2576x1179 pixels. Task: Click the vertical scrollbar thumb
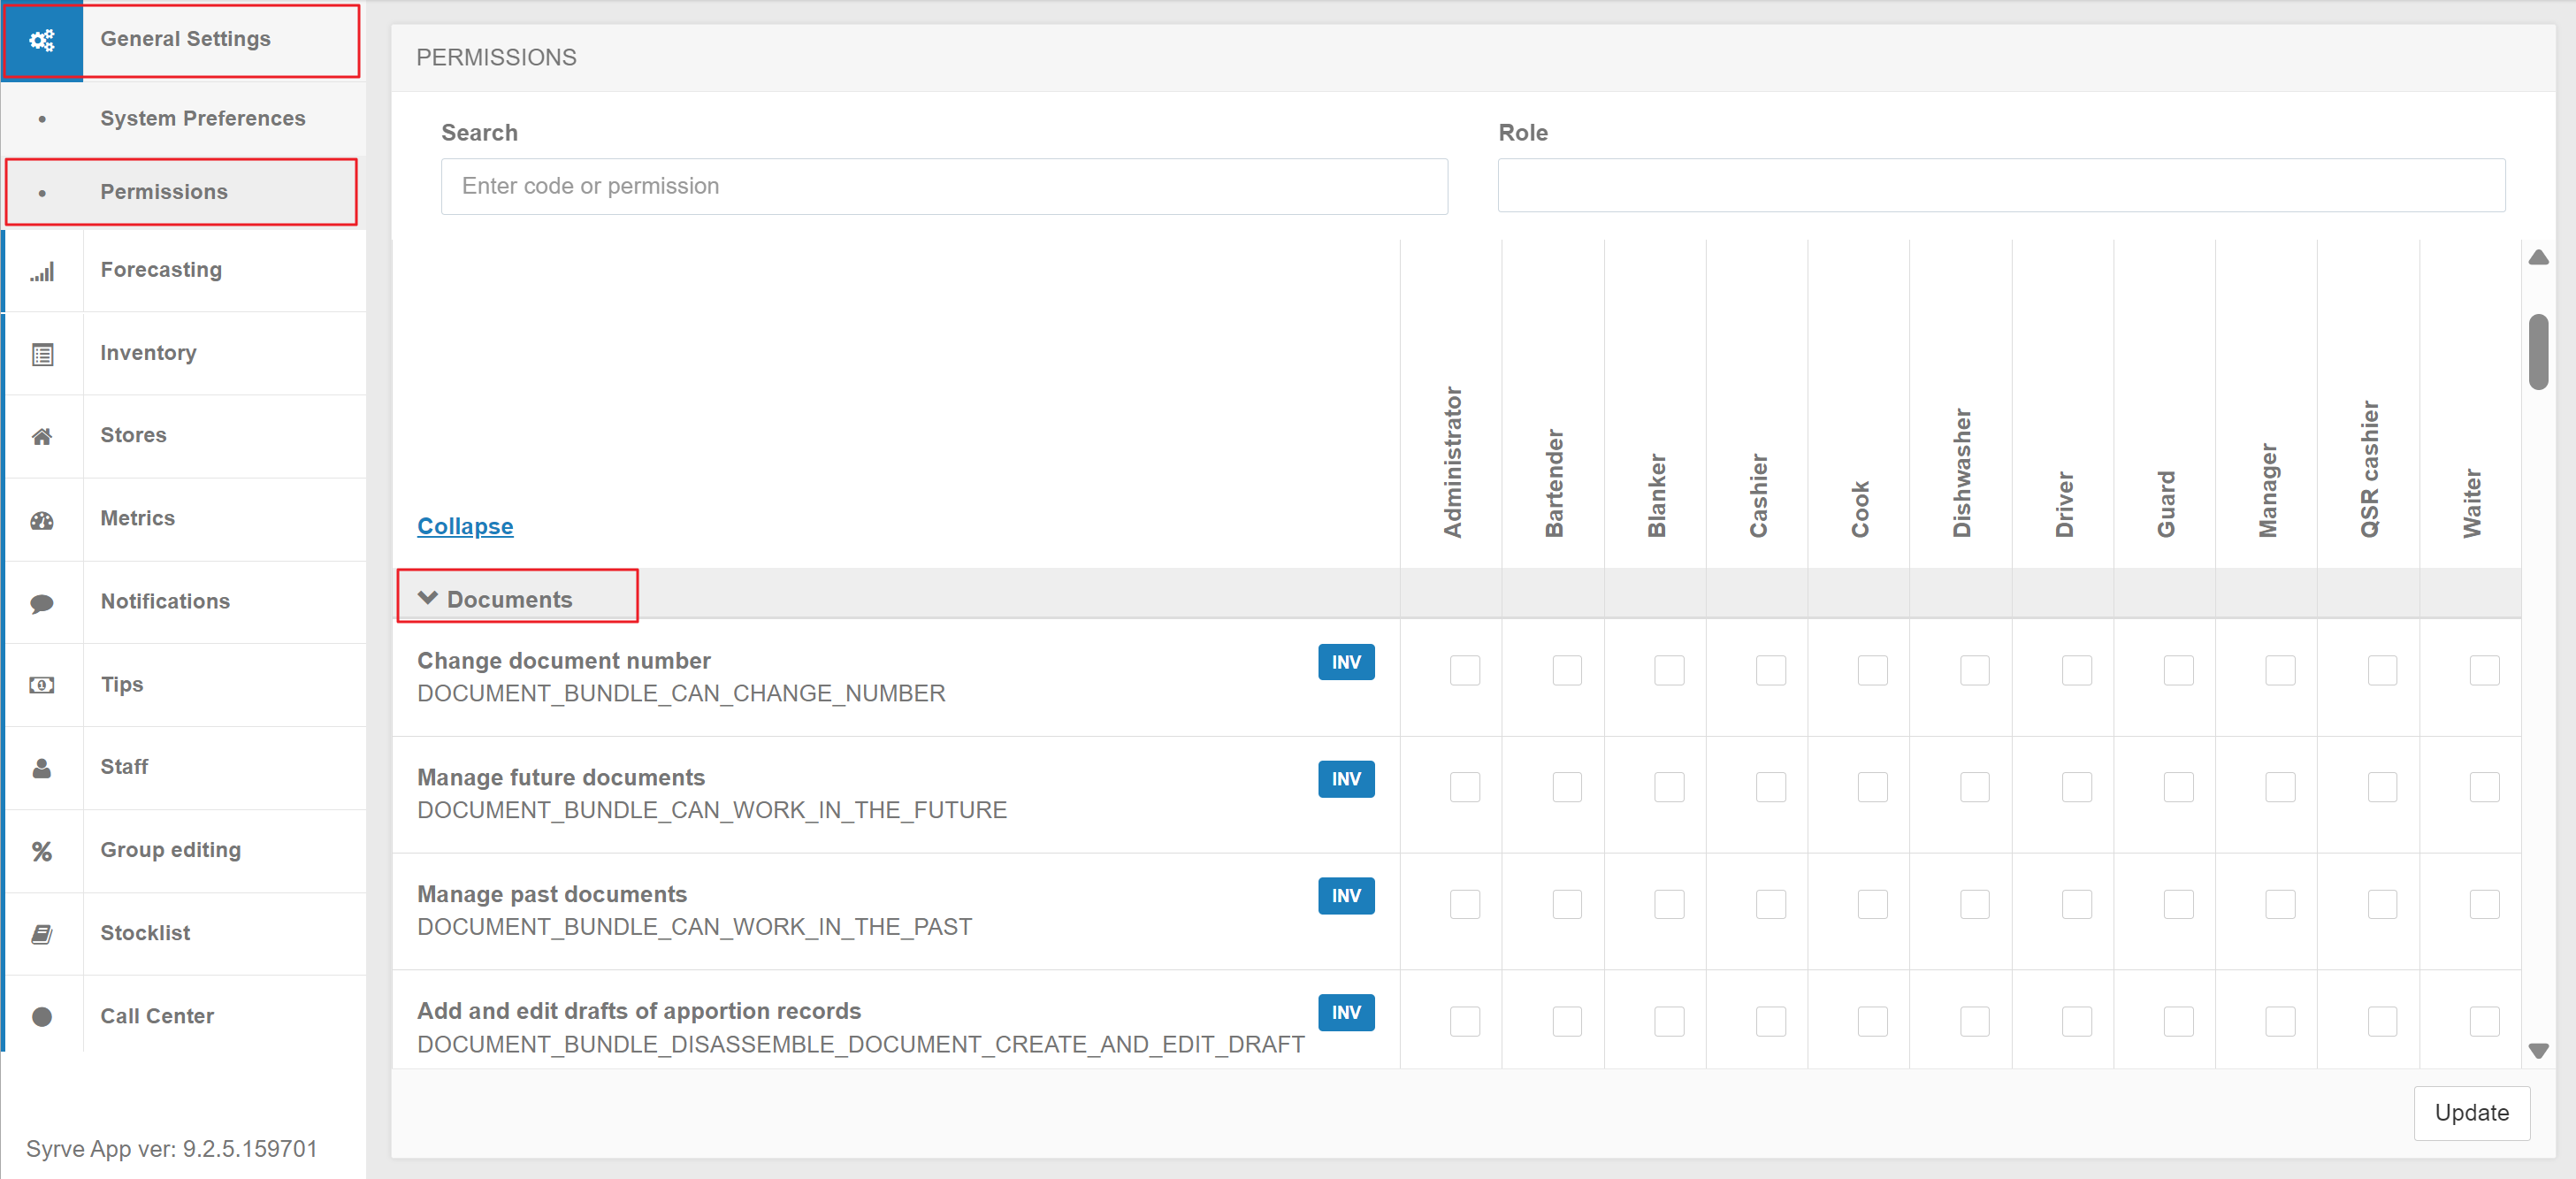pyautogui.click(x=2538, y=352)
